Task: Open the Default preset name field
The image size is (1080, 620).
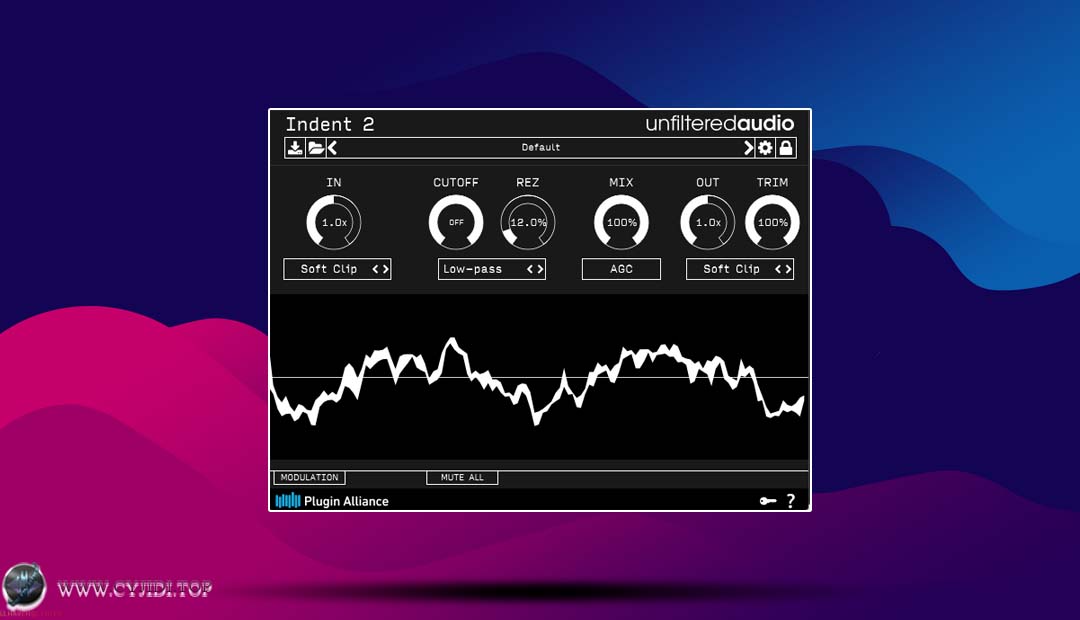Action: (x=541, y=147)
